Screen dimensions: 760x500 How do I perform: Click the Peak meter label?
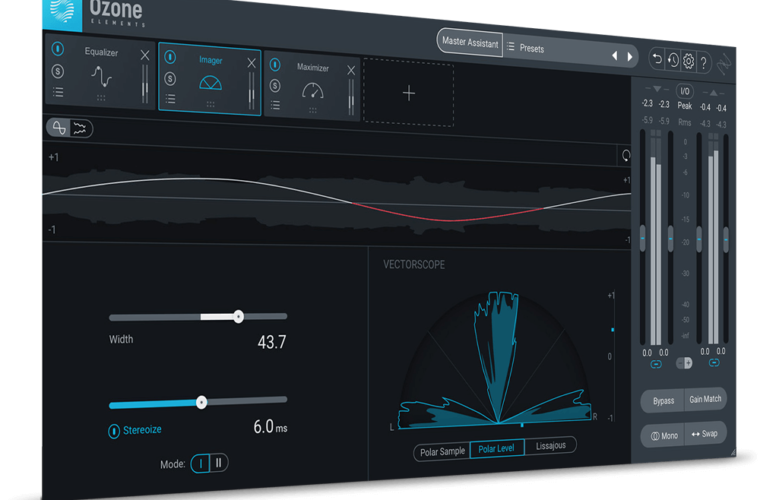684,106
